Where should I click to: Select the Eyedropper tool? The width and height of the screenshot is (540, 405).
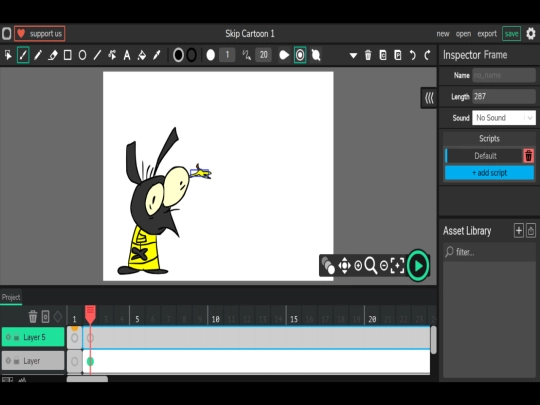point(157,55)
